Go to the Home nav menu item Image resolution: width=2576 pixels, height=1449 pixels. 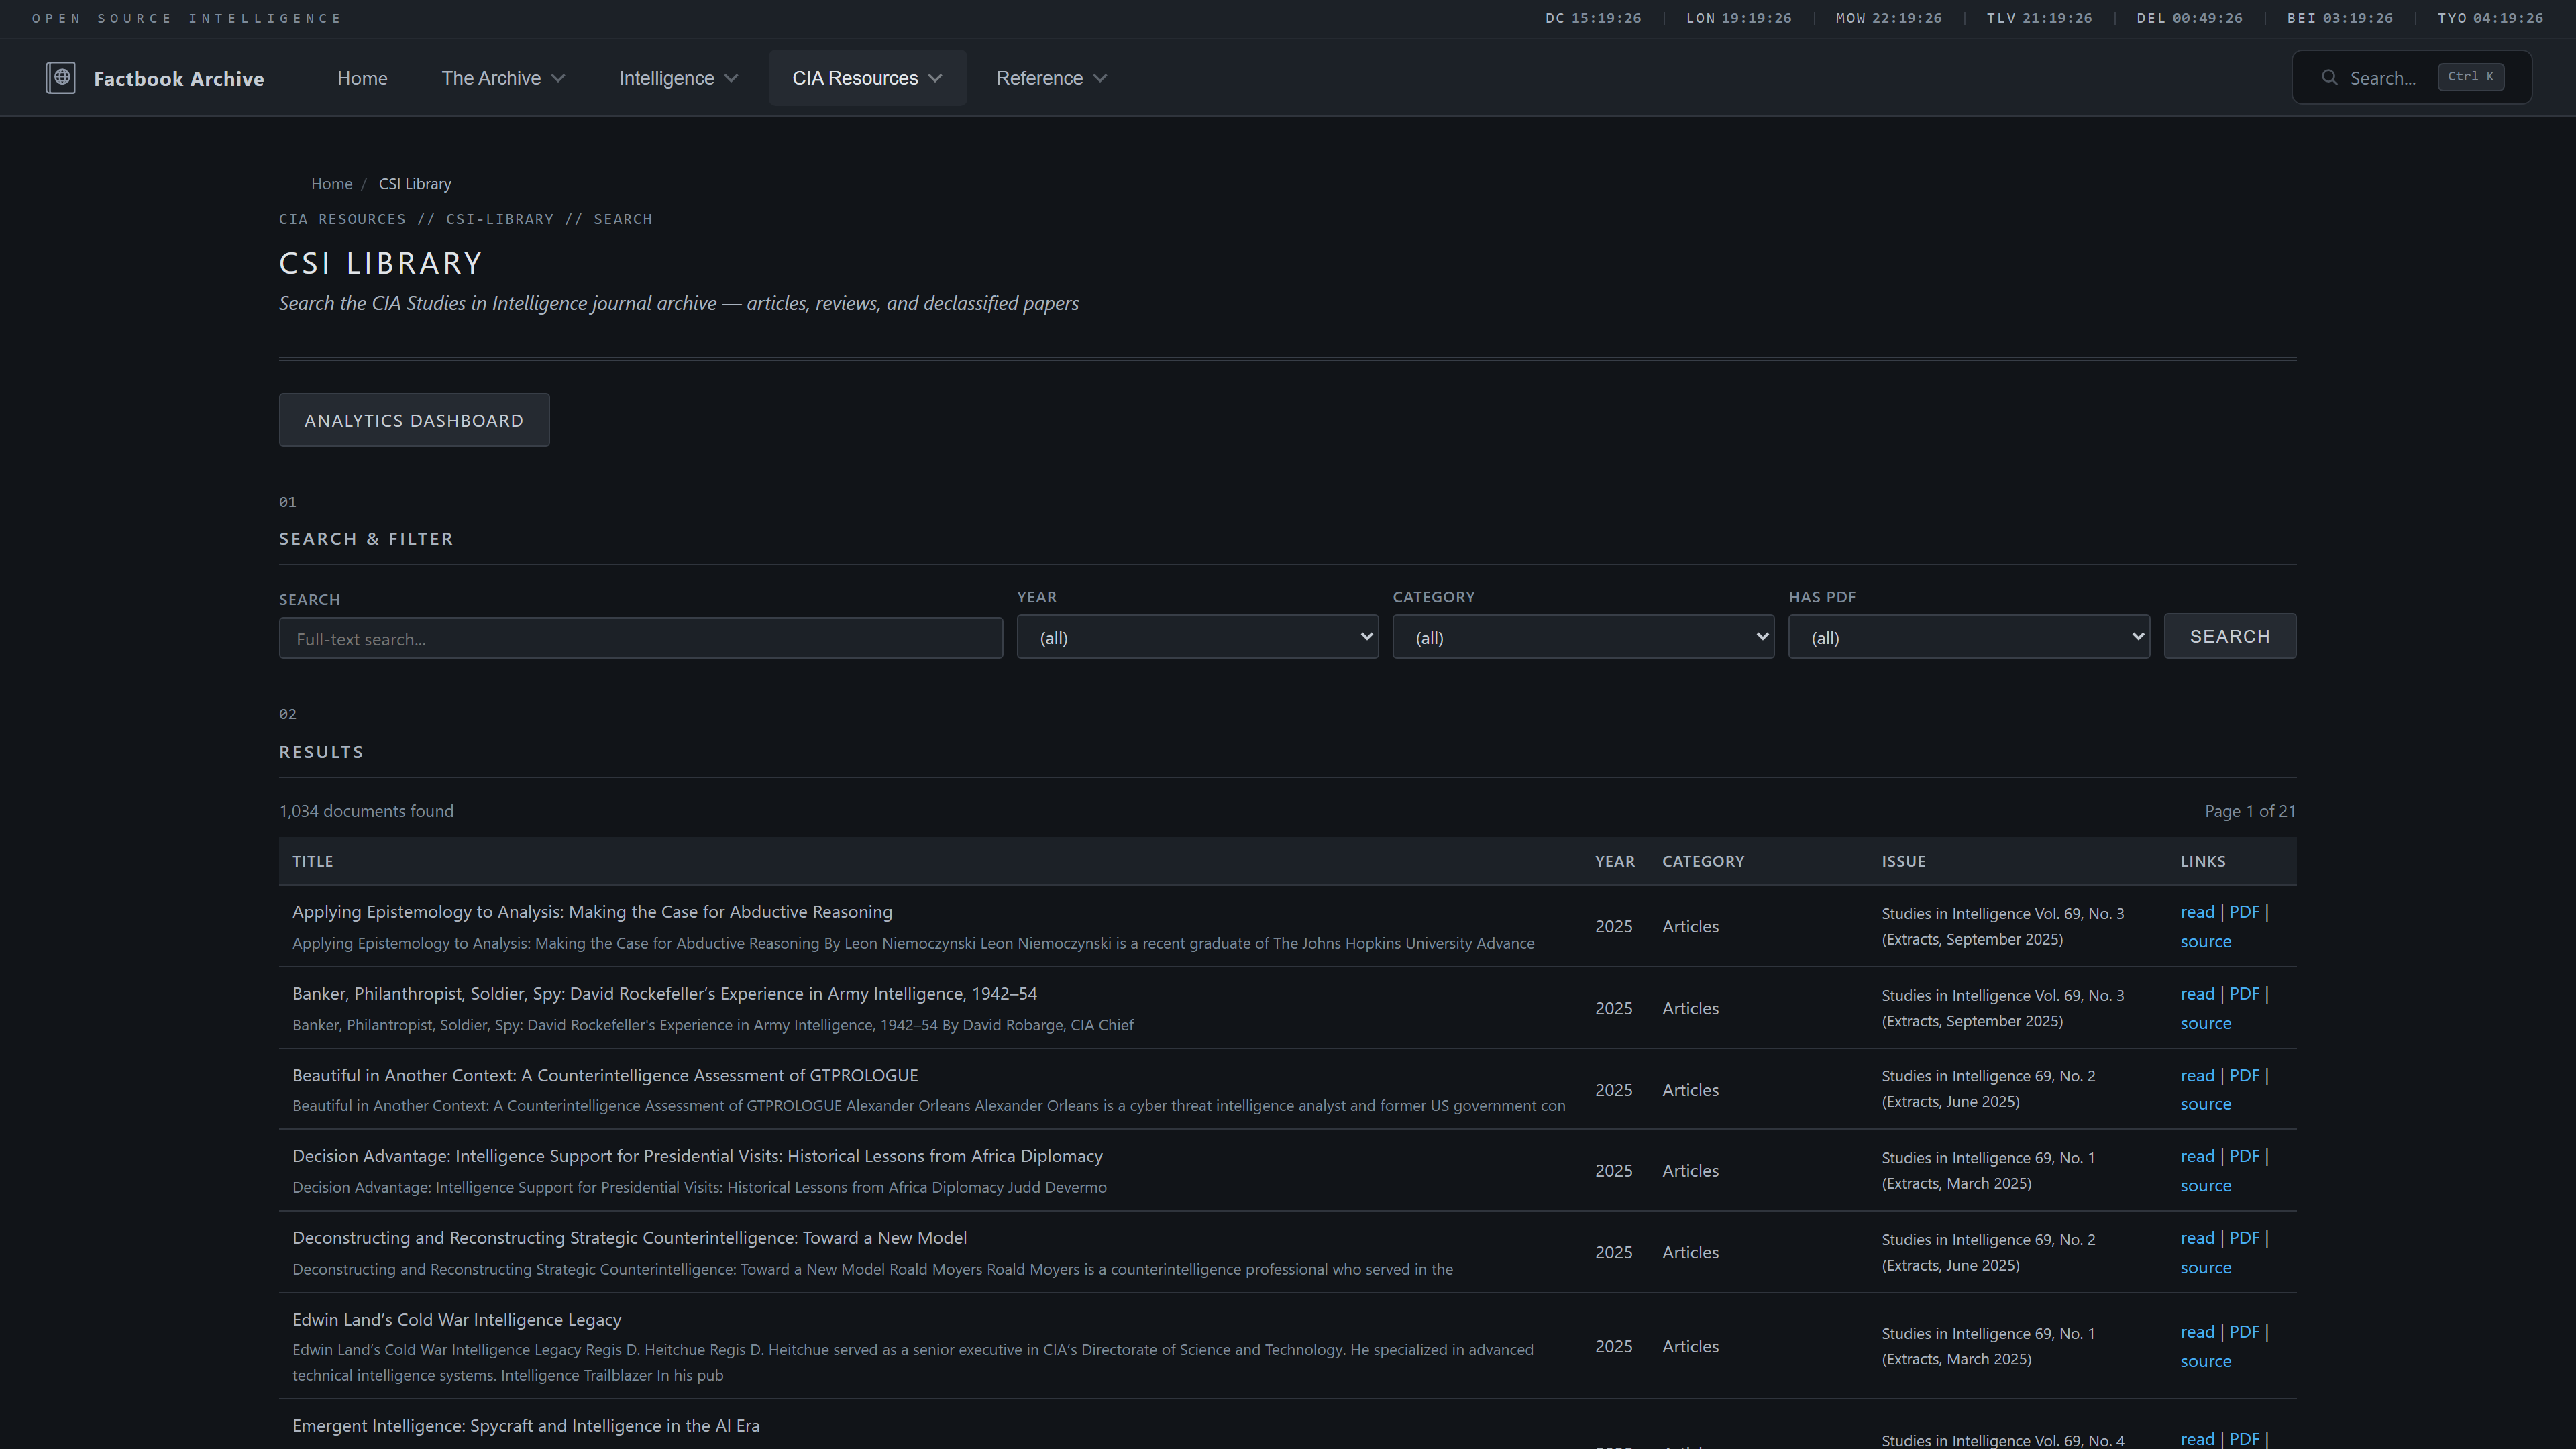362,78
